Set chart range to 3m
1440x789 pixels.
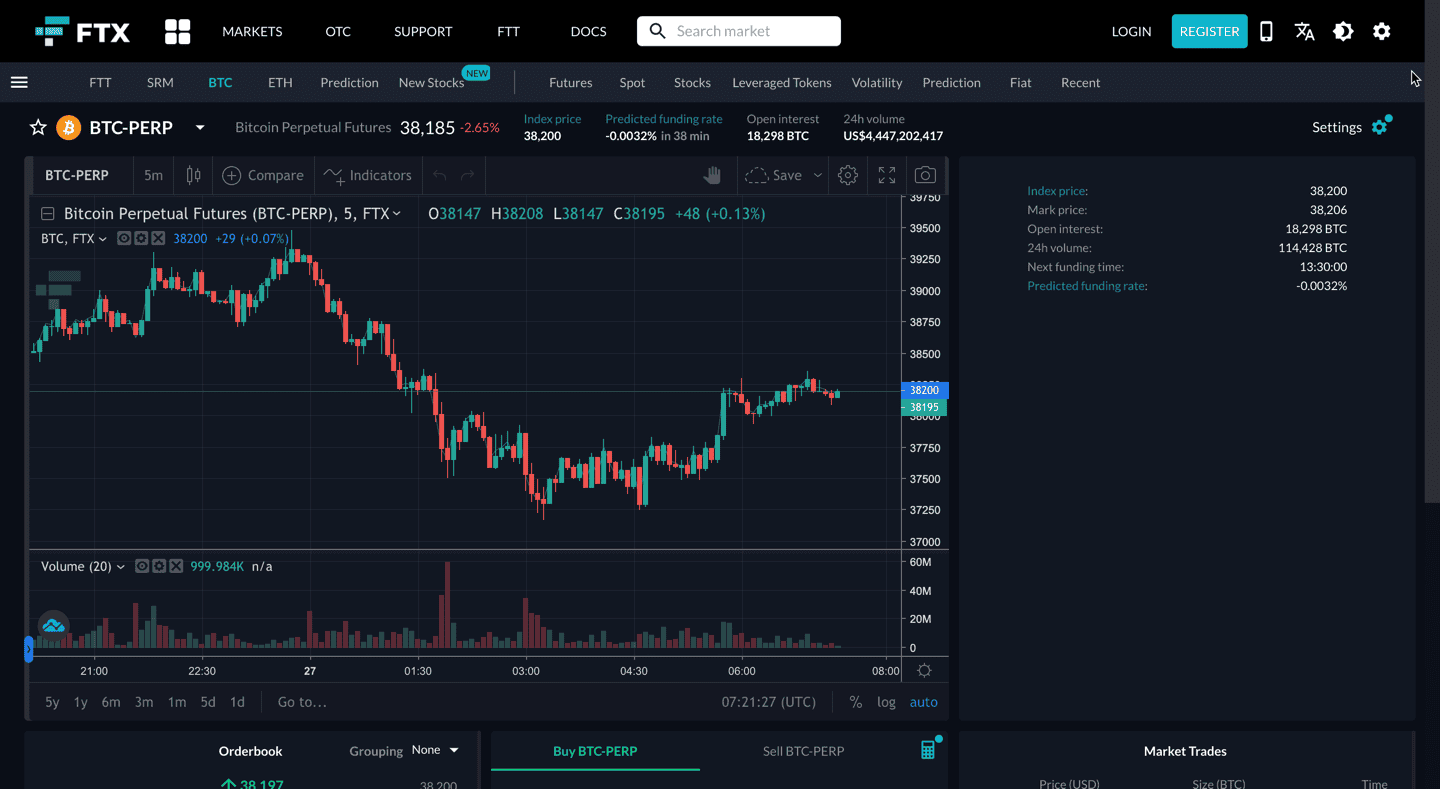pyautogui.click(x=144, y=702)
